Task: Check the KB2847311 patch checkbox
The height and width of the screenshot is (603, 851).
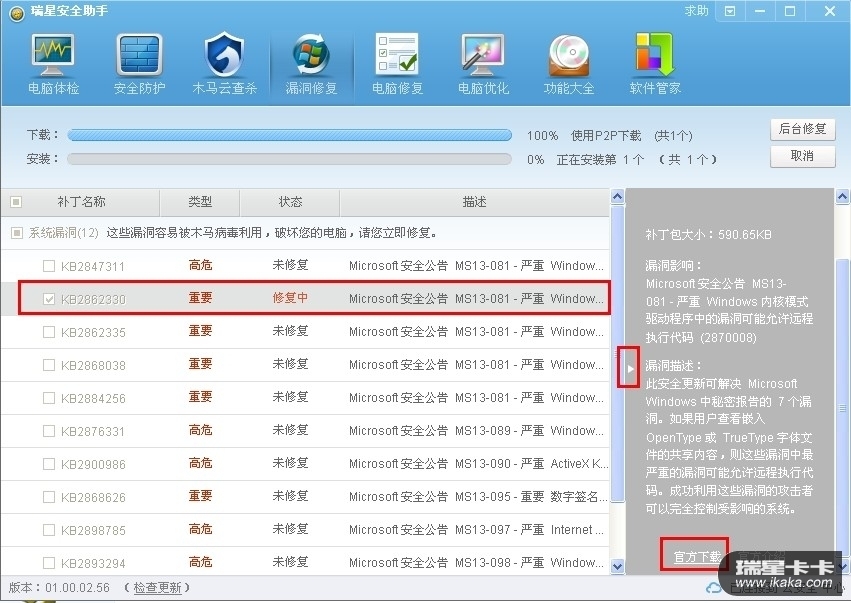Action: click(49, 266)
